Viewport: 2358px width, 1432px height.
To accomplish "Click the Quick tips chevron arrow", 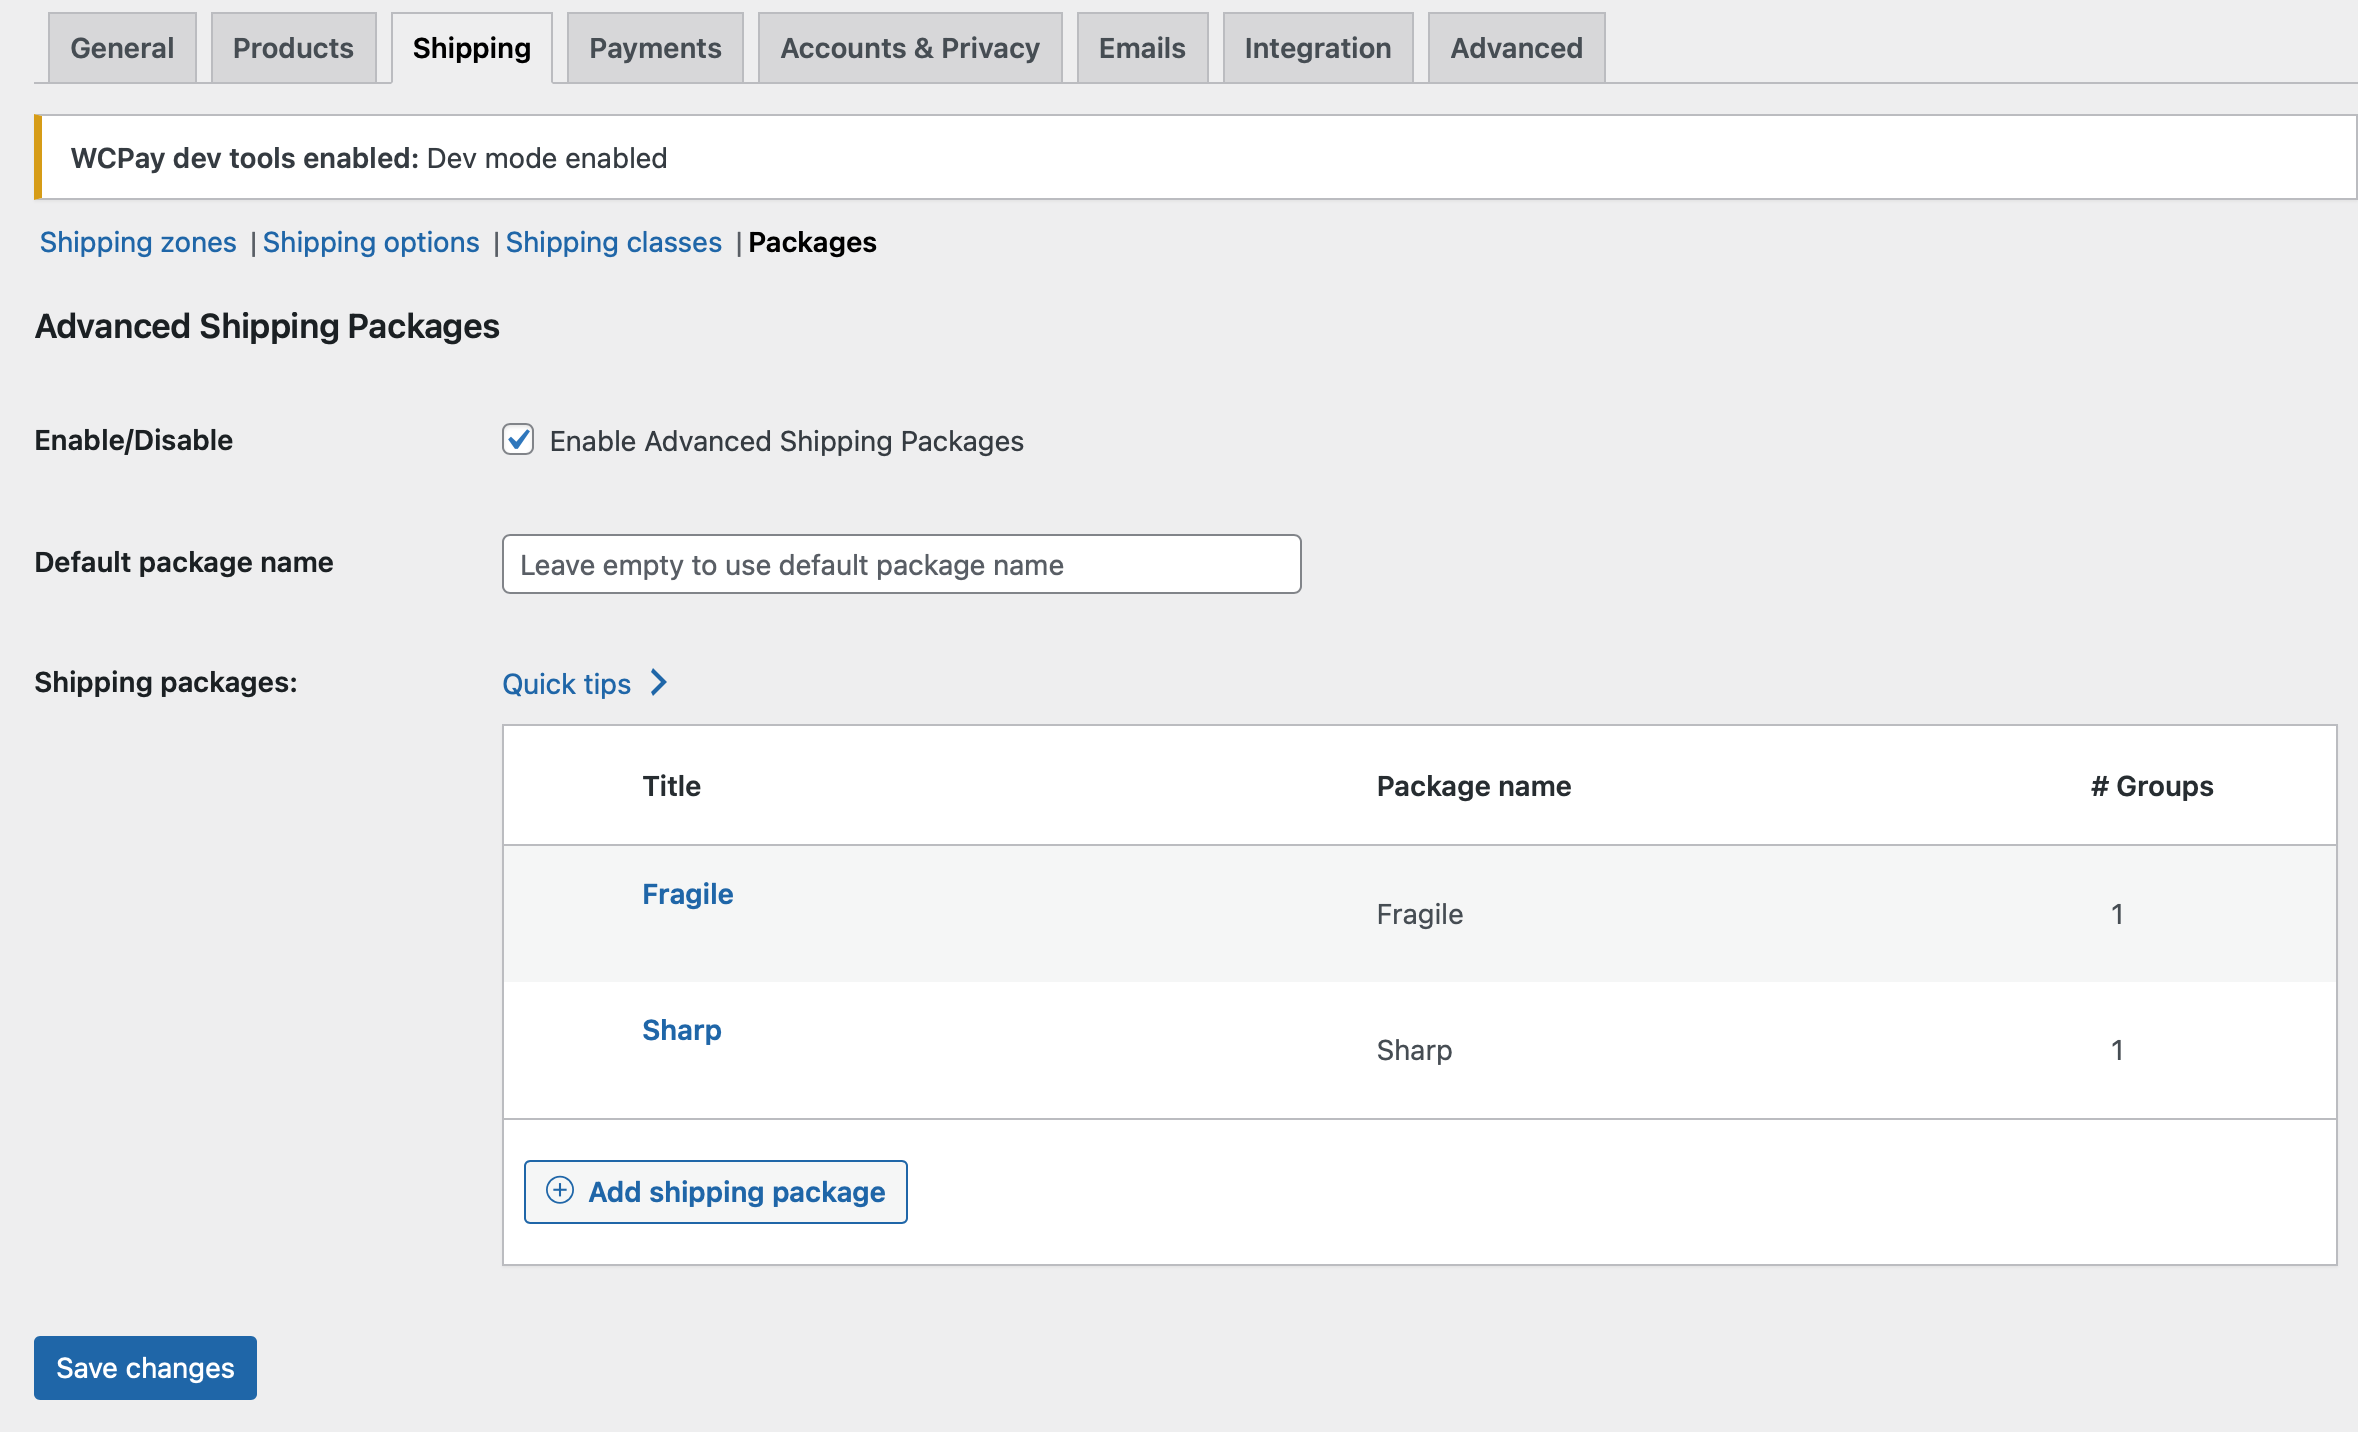I will 659,683.
